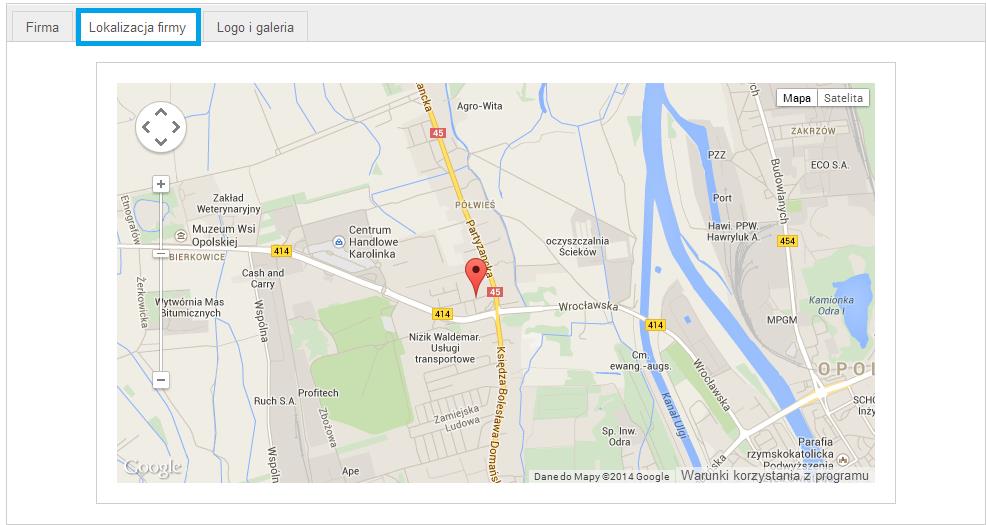Switch to Satelita map view
Screen dimensions: 986x525
click(843, 98)
